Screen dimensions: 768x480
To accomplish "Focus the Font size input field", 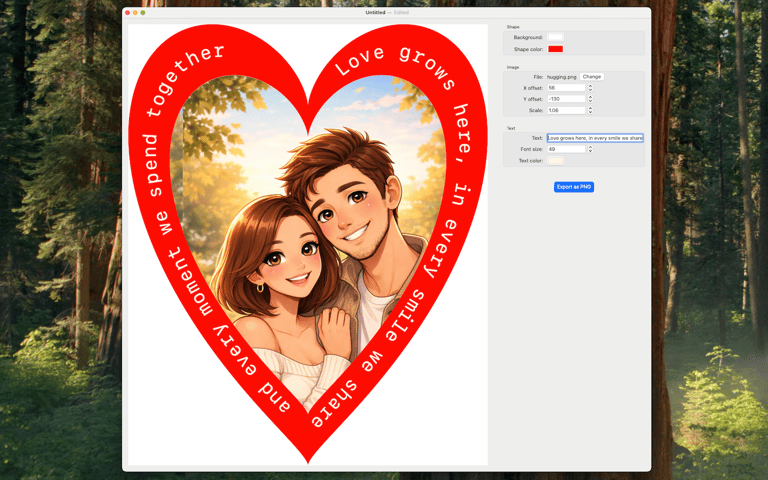I will click(566, 149).
